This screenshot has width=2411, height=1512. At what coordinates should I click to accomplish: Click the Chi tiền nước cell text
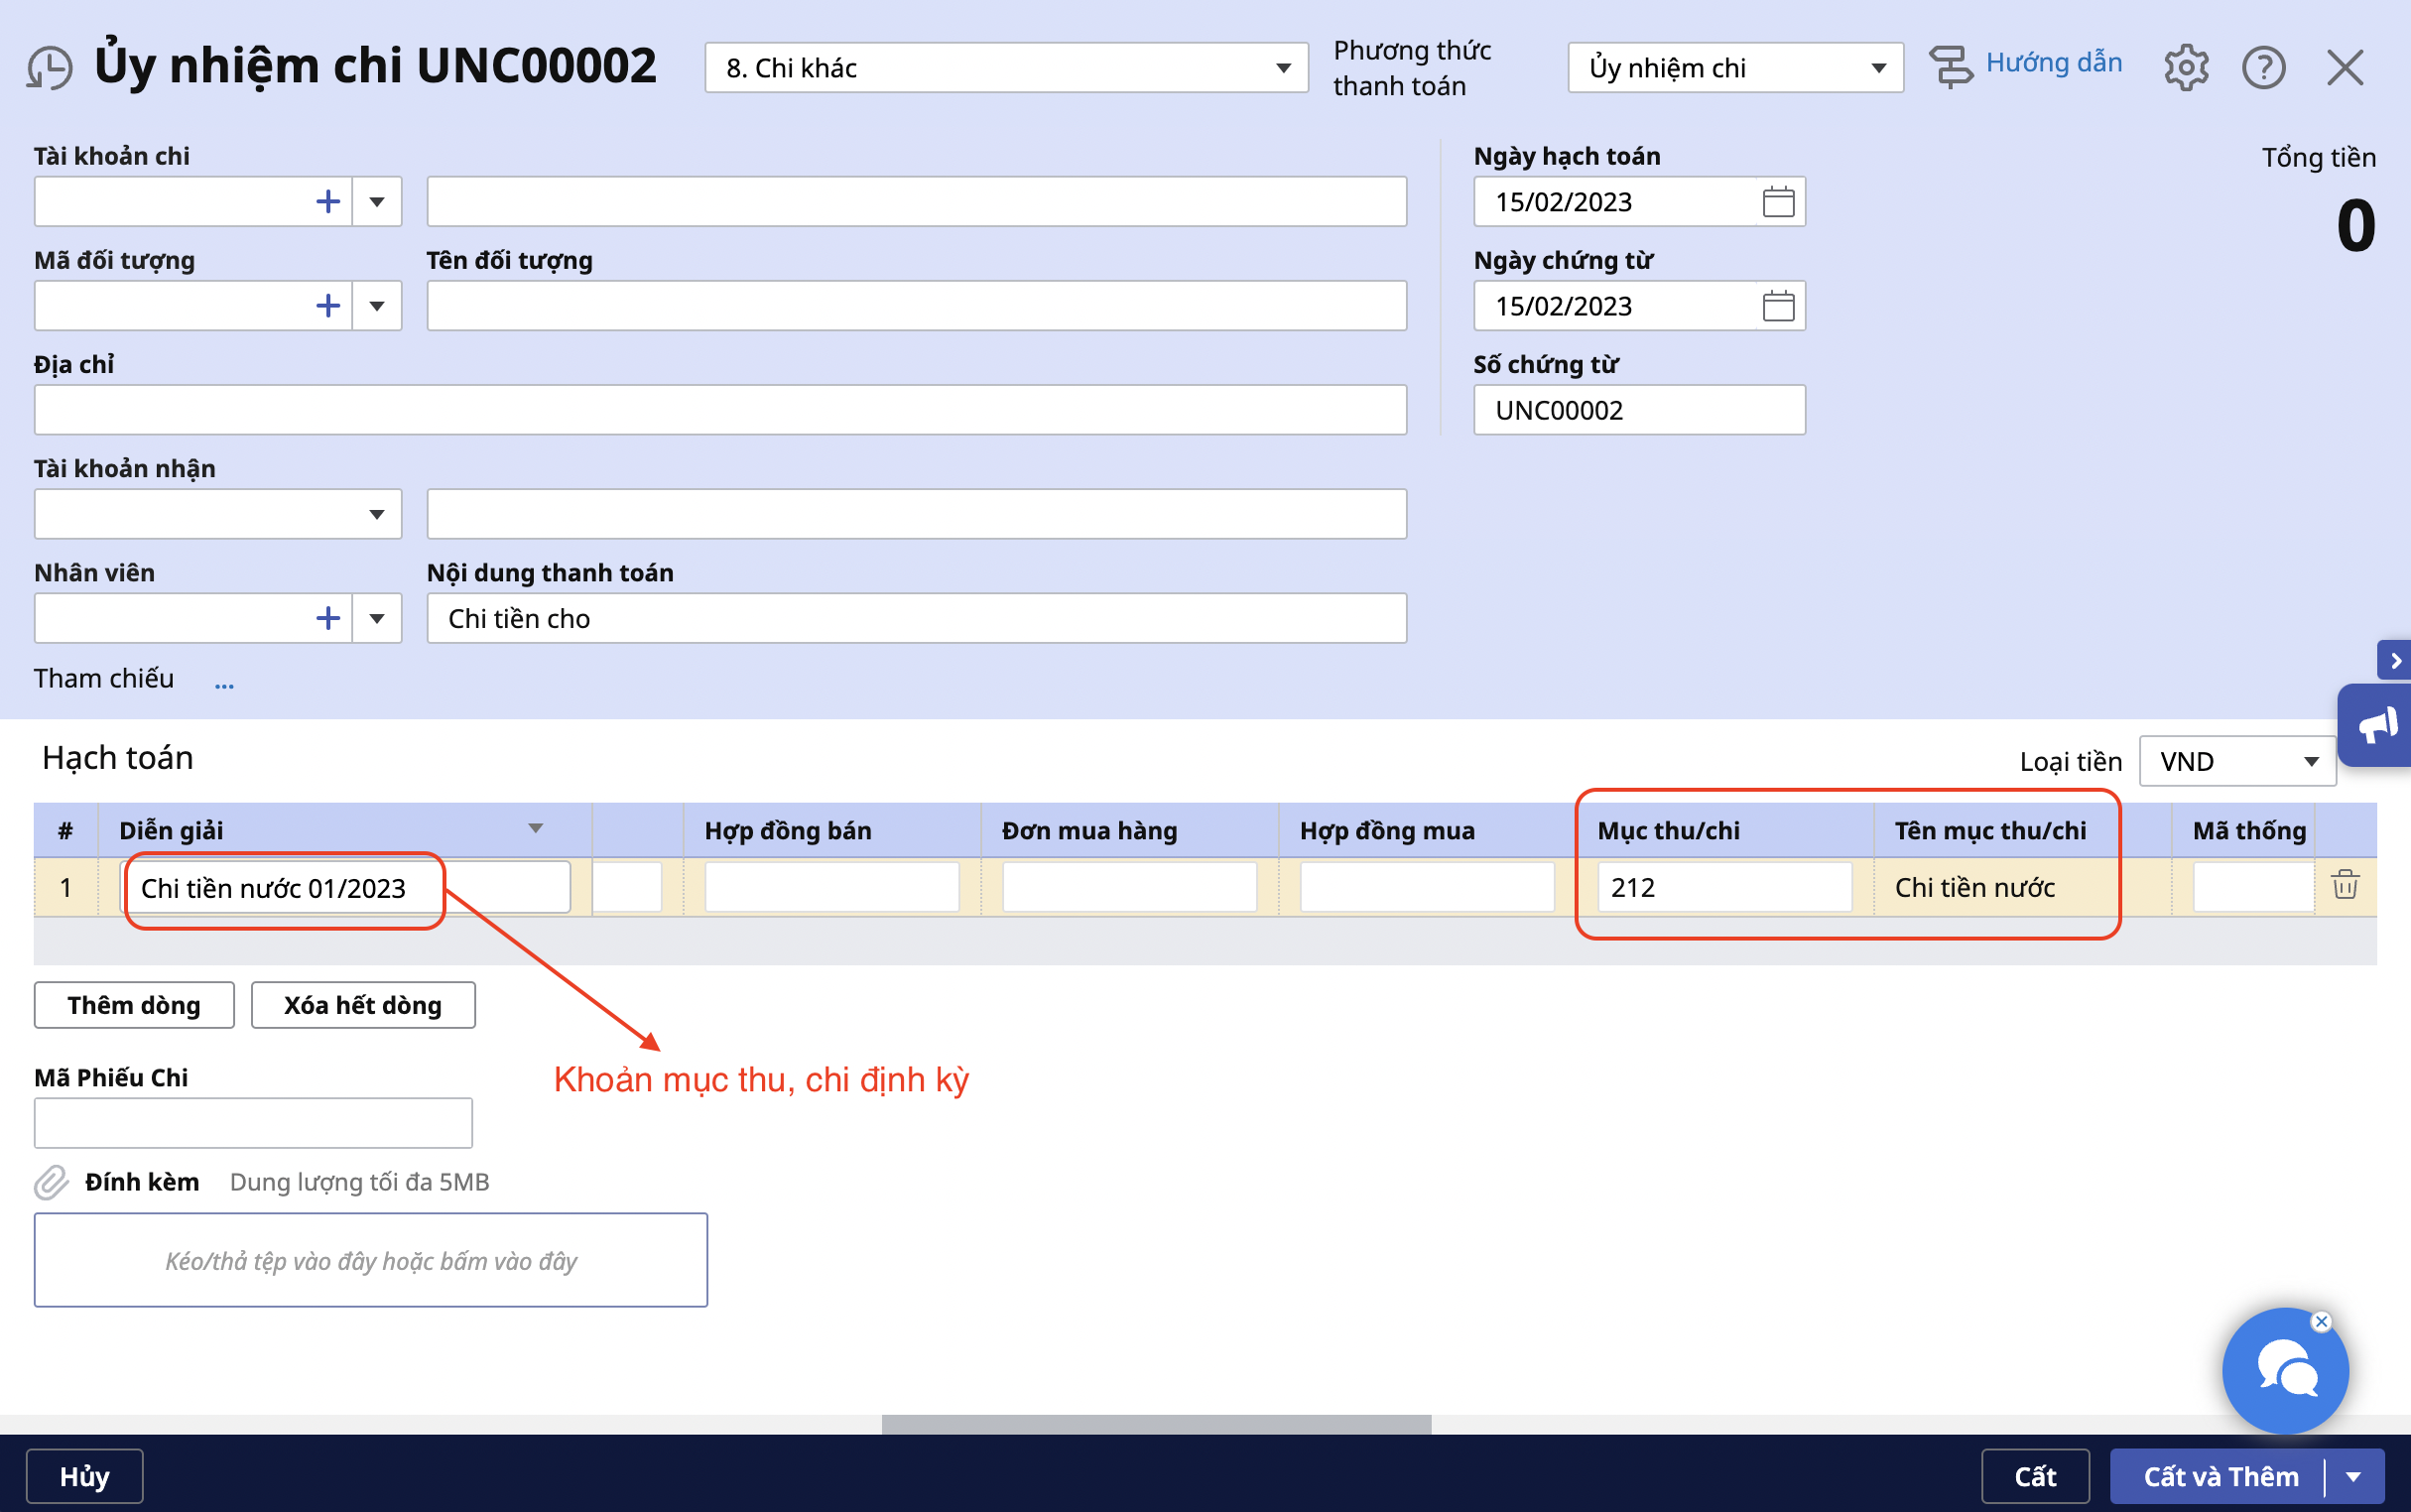[x=1974, y=887]
